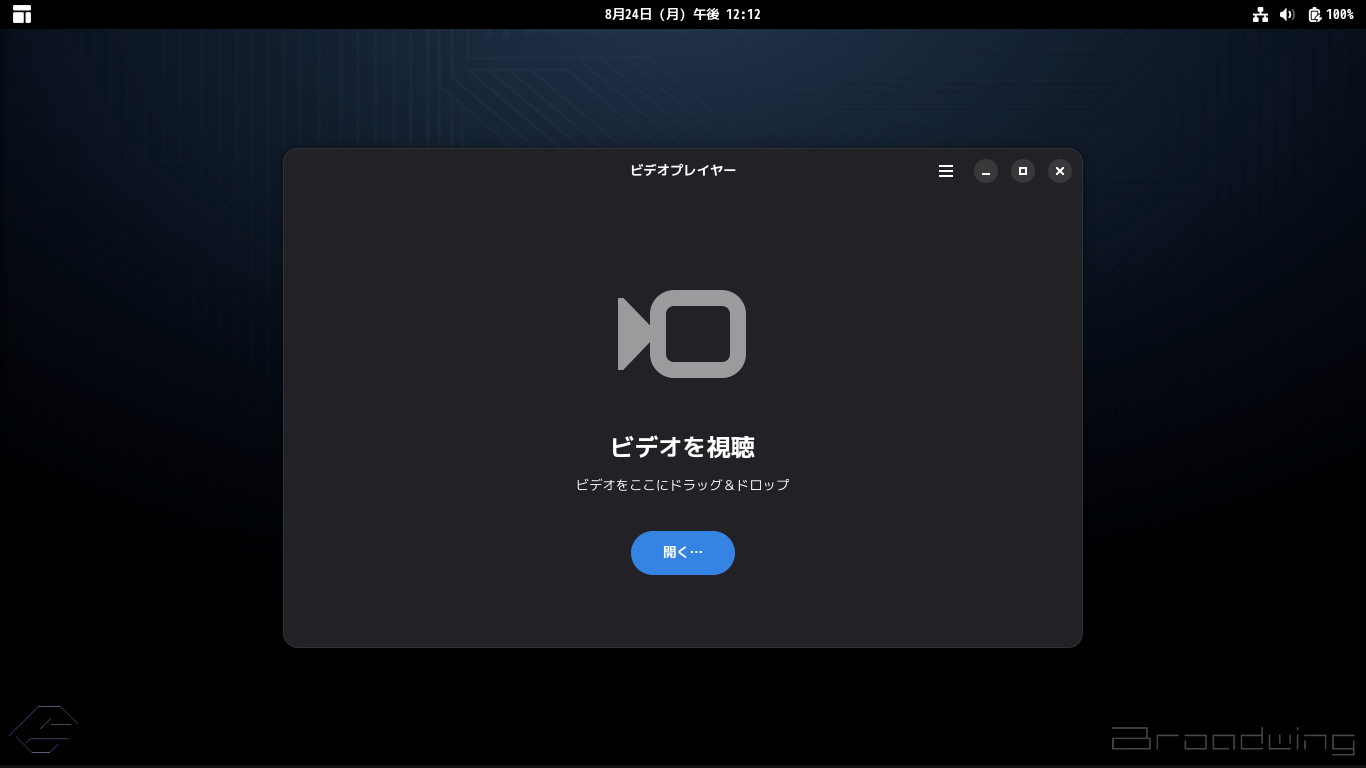Minimize the ビデオプレイヤー window

[x=986, y=171]
